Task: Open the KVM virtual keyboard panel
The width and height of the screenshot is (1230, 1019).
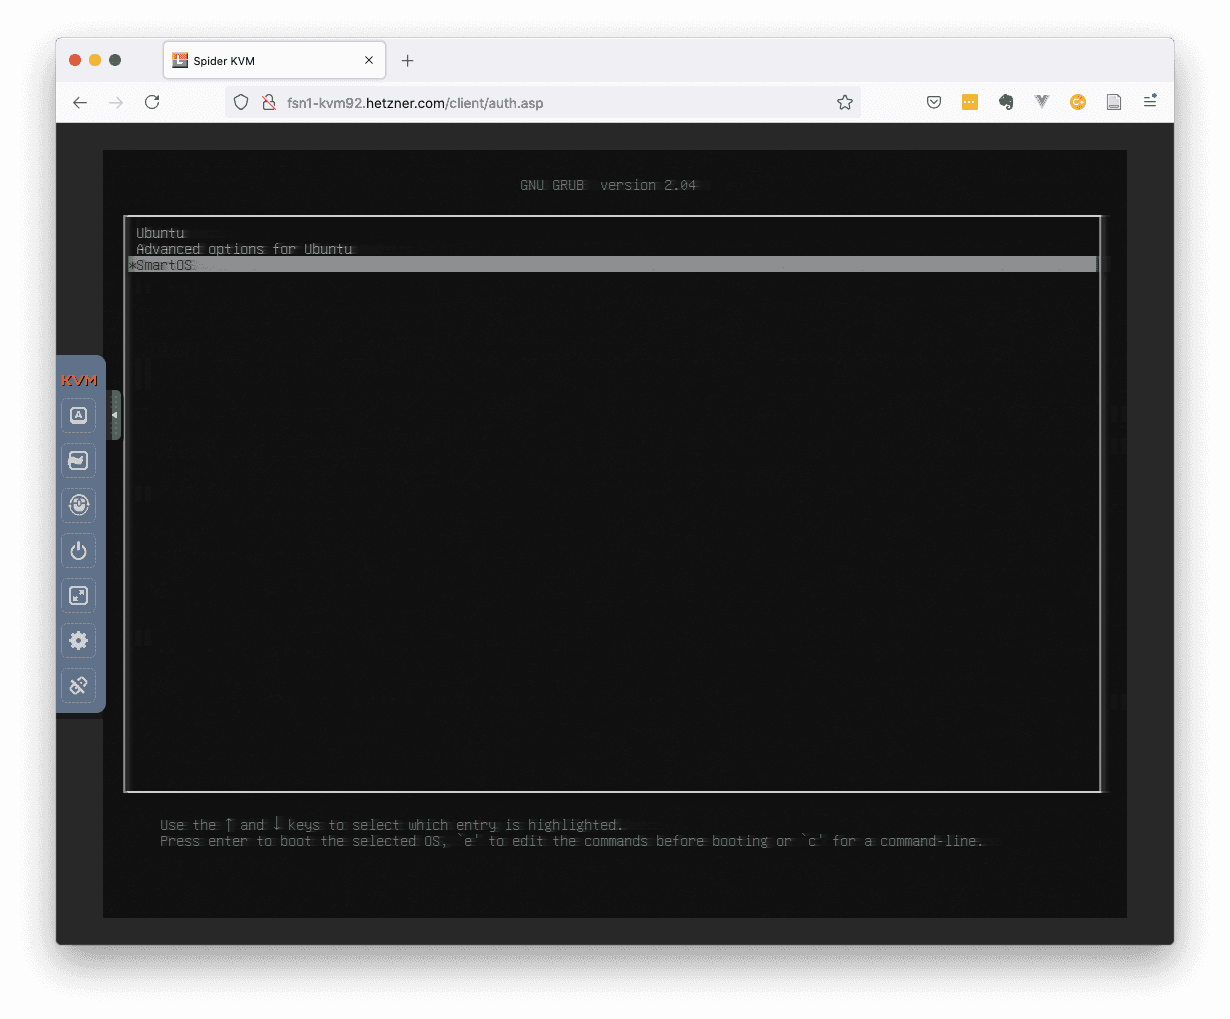Action: (79, 415)
